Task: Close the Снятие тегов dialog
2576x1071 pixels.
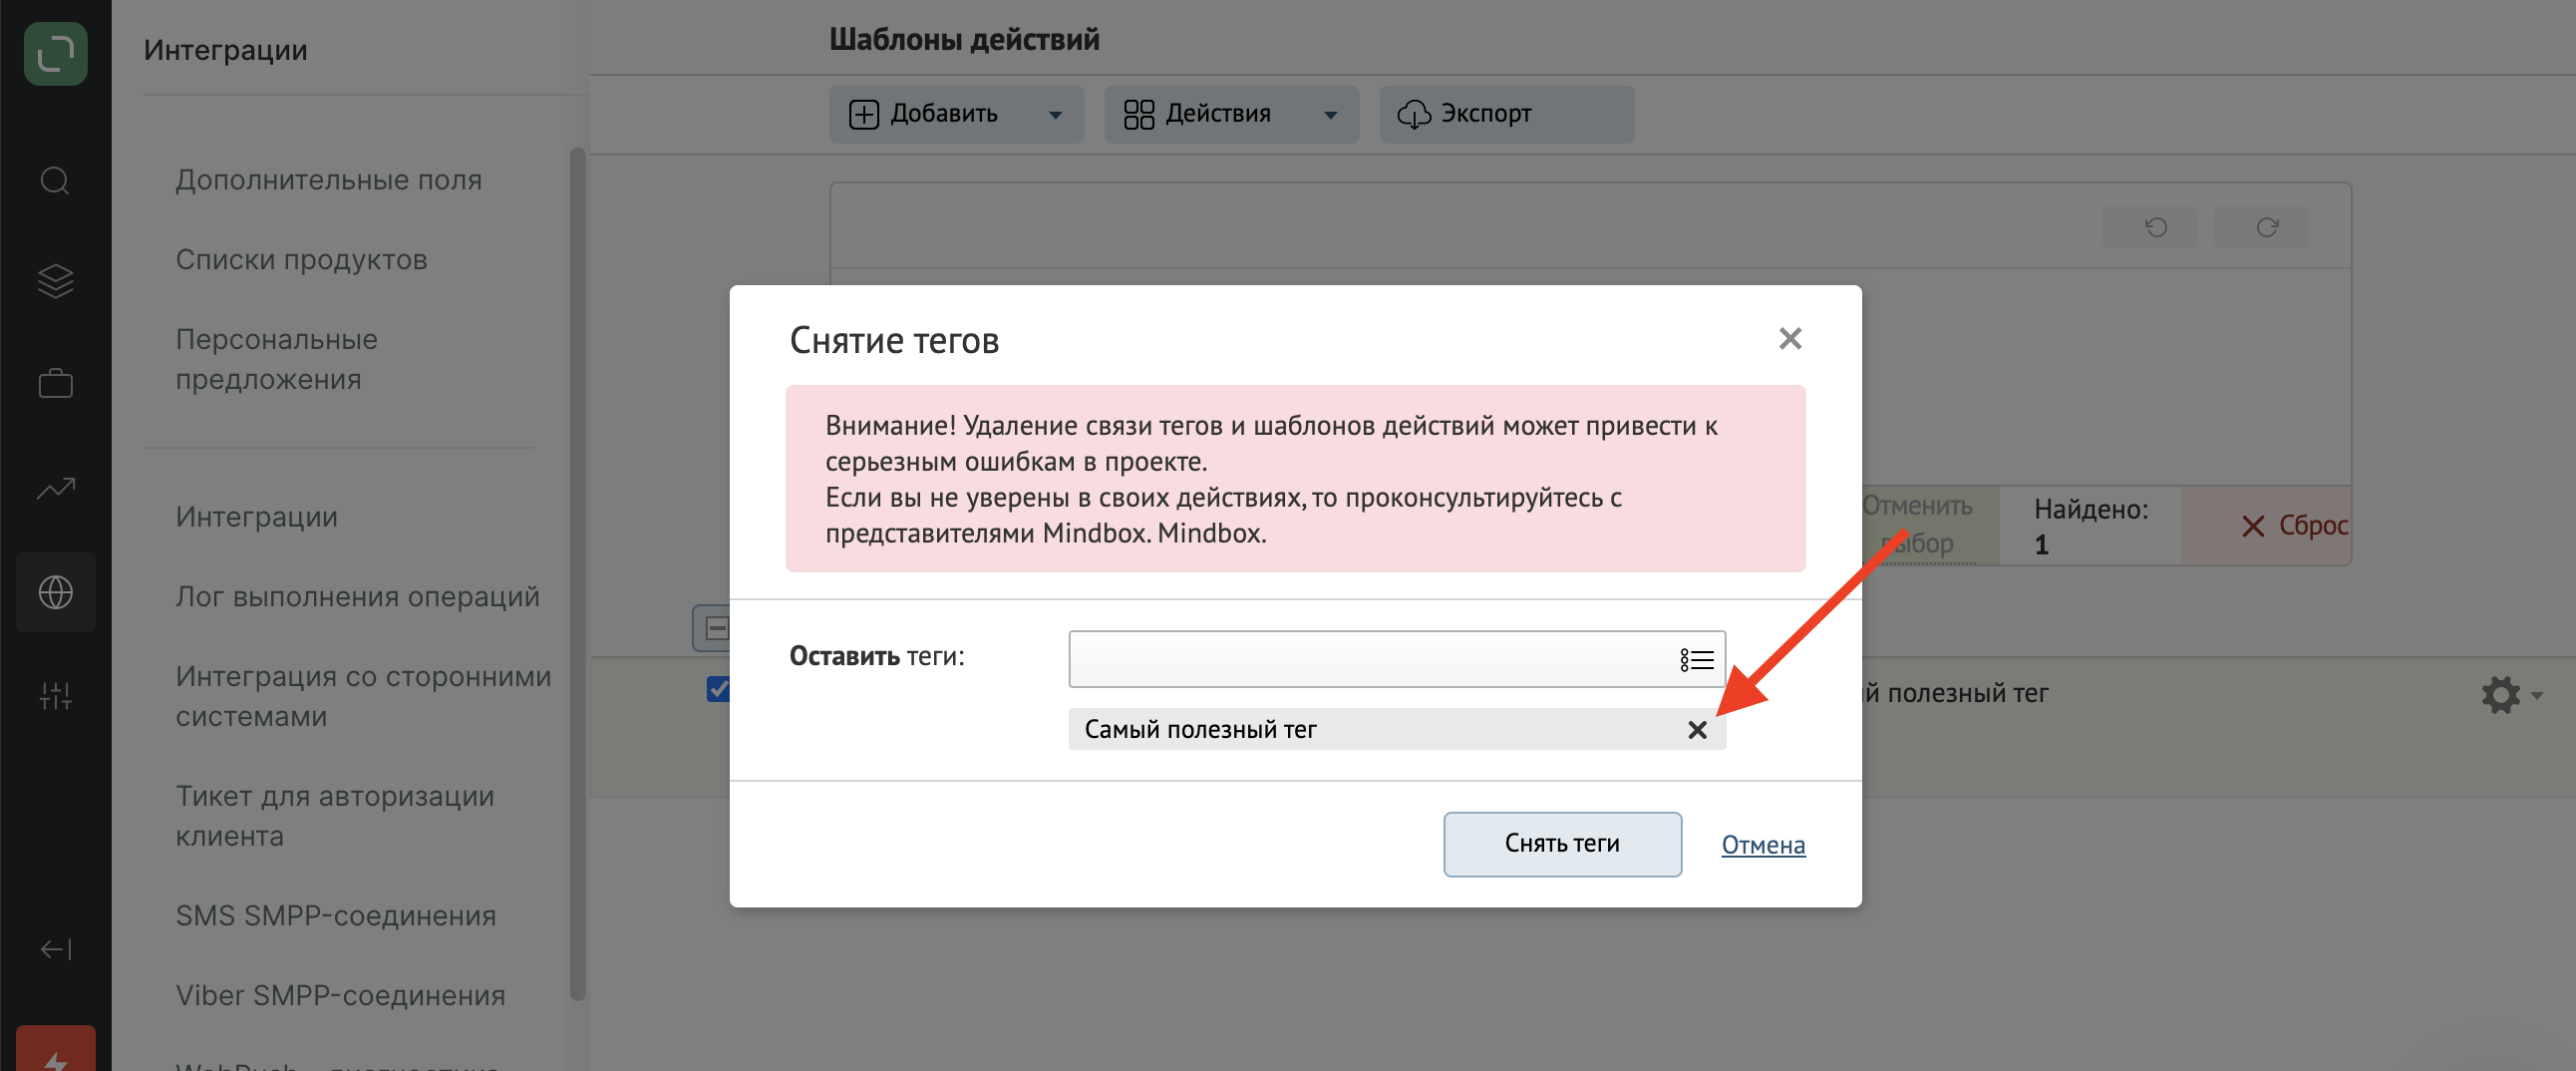Action: tap(1790, 339)
